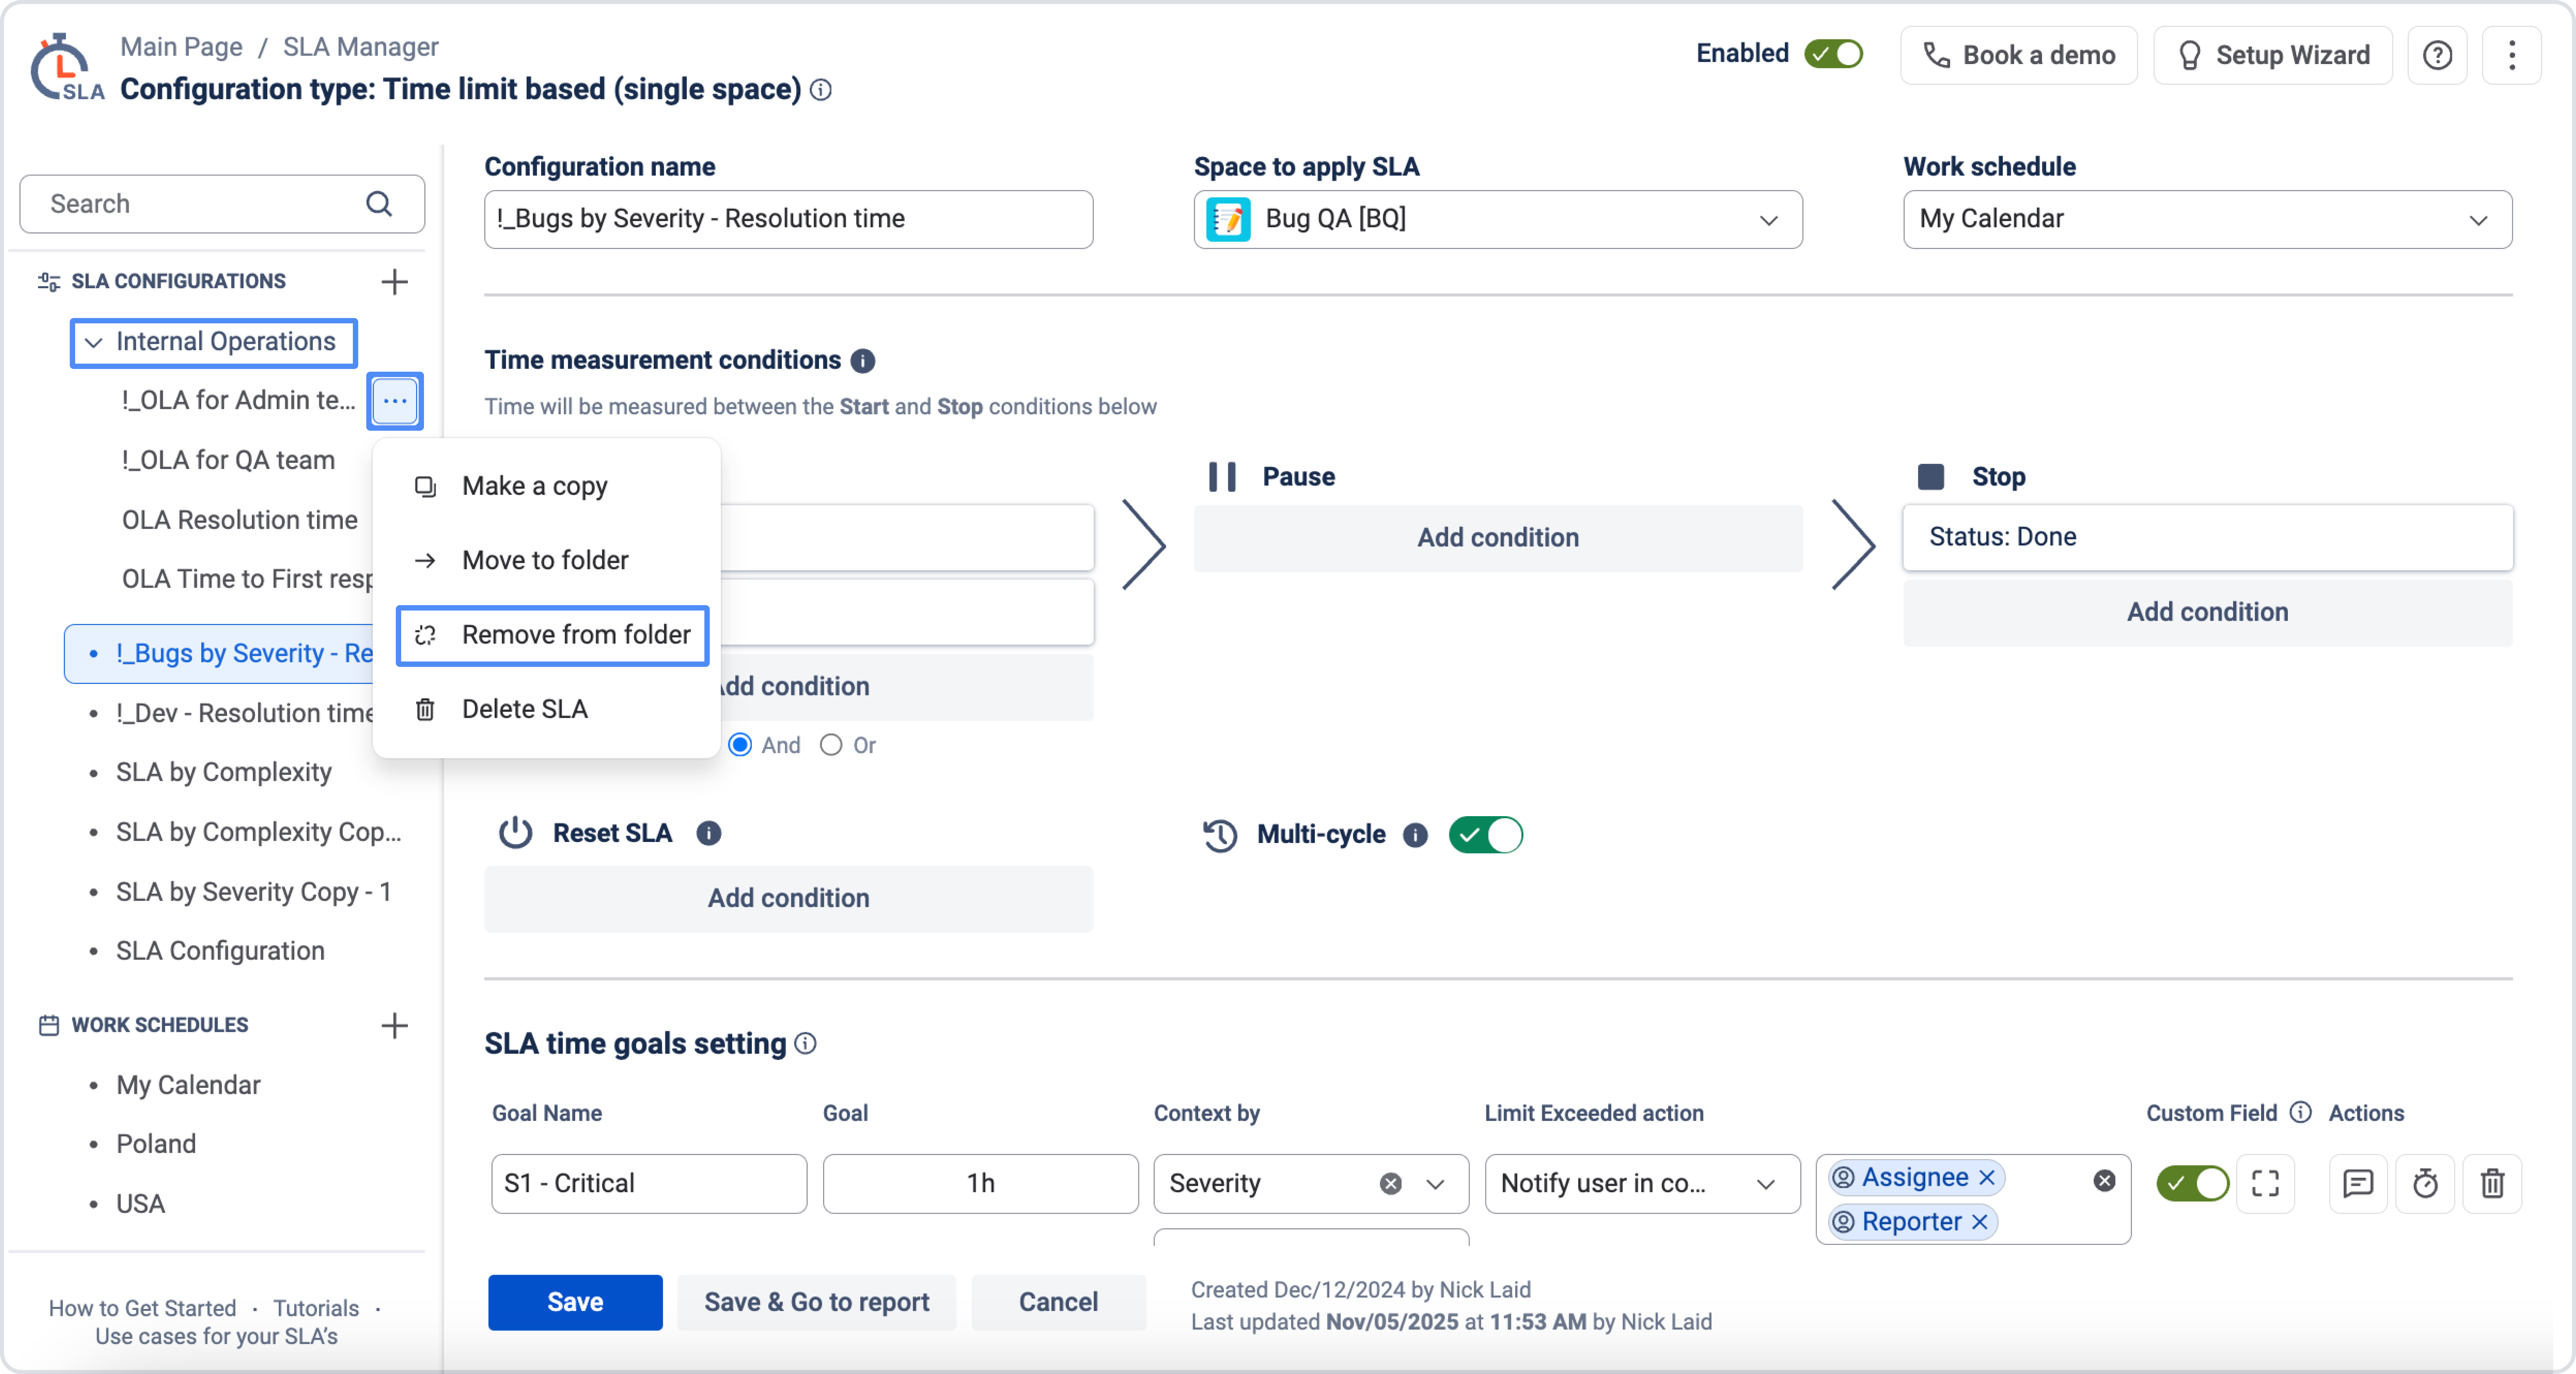Open the help question mark icon

(x=2437, y=55)
